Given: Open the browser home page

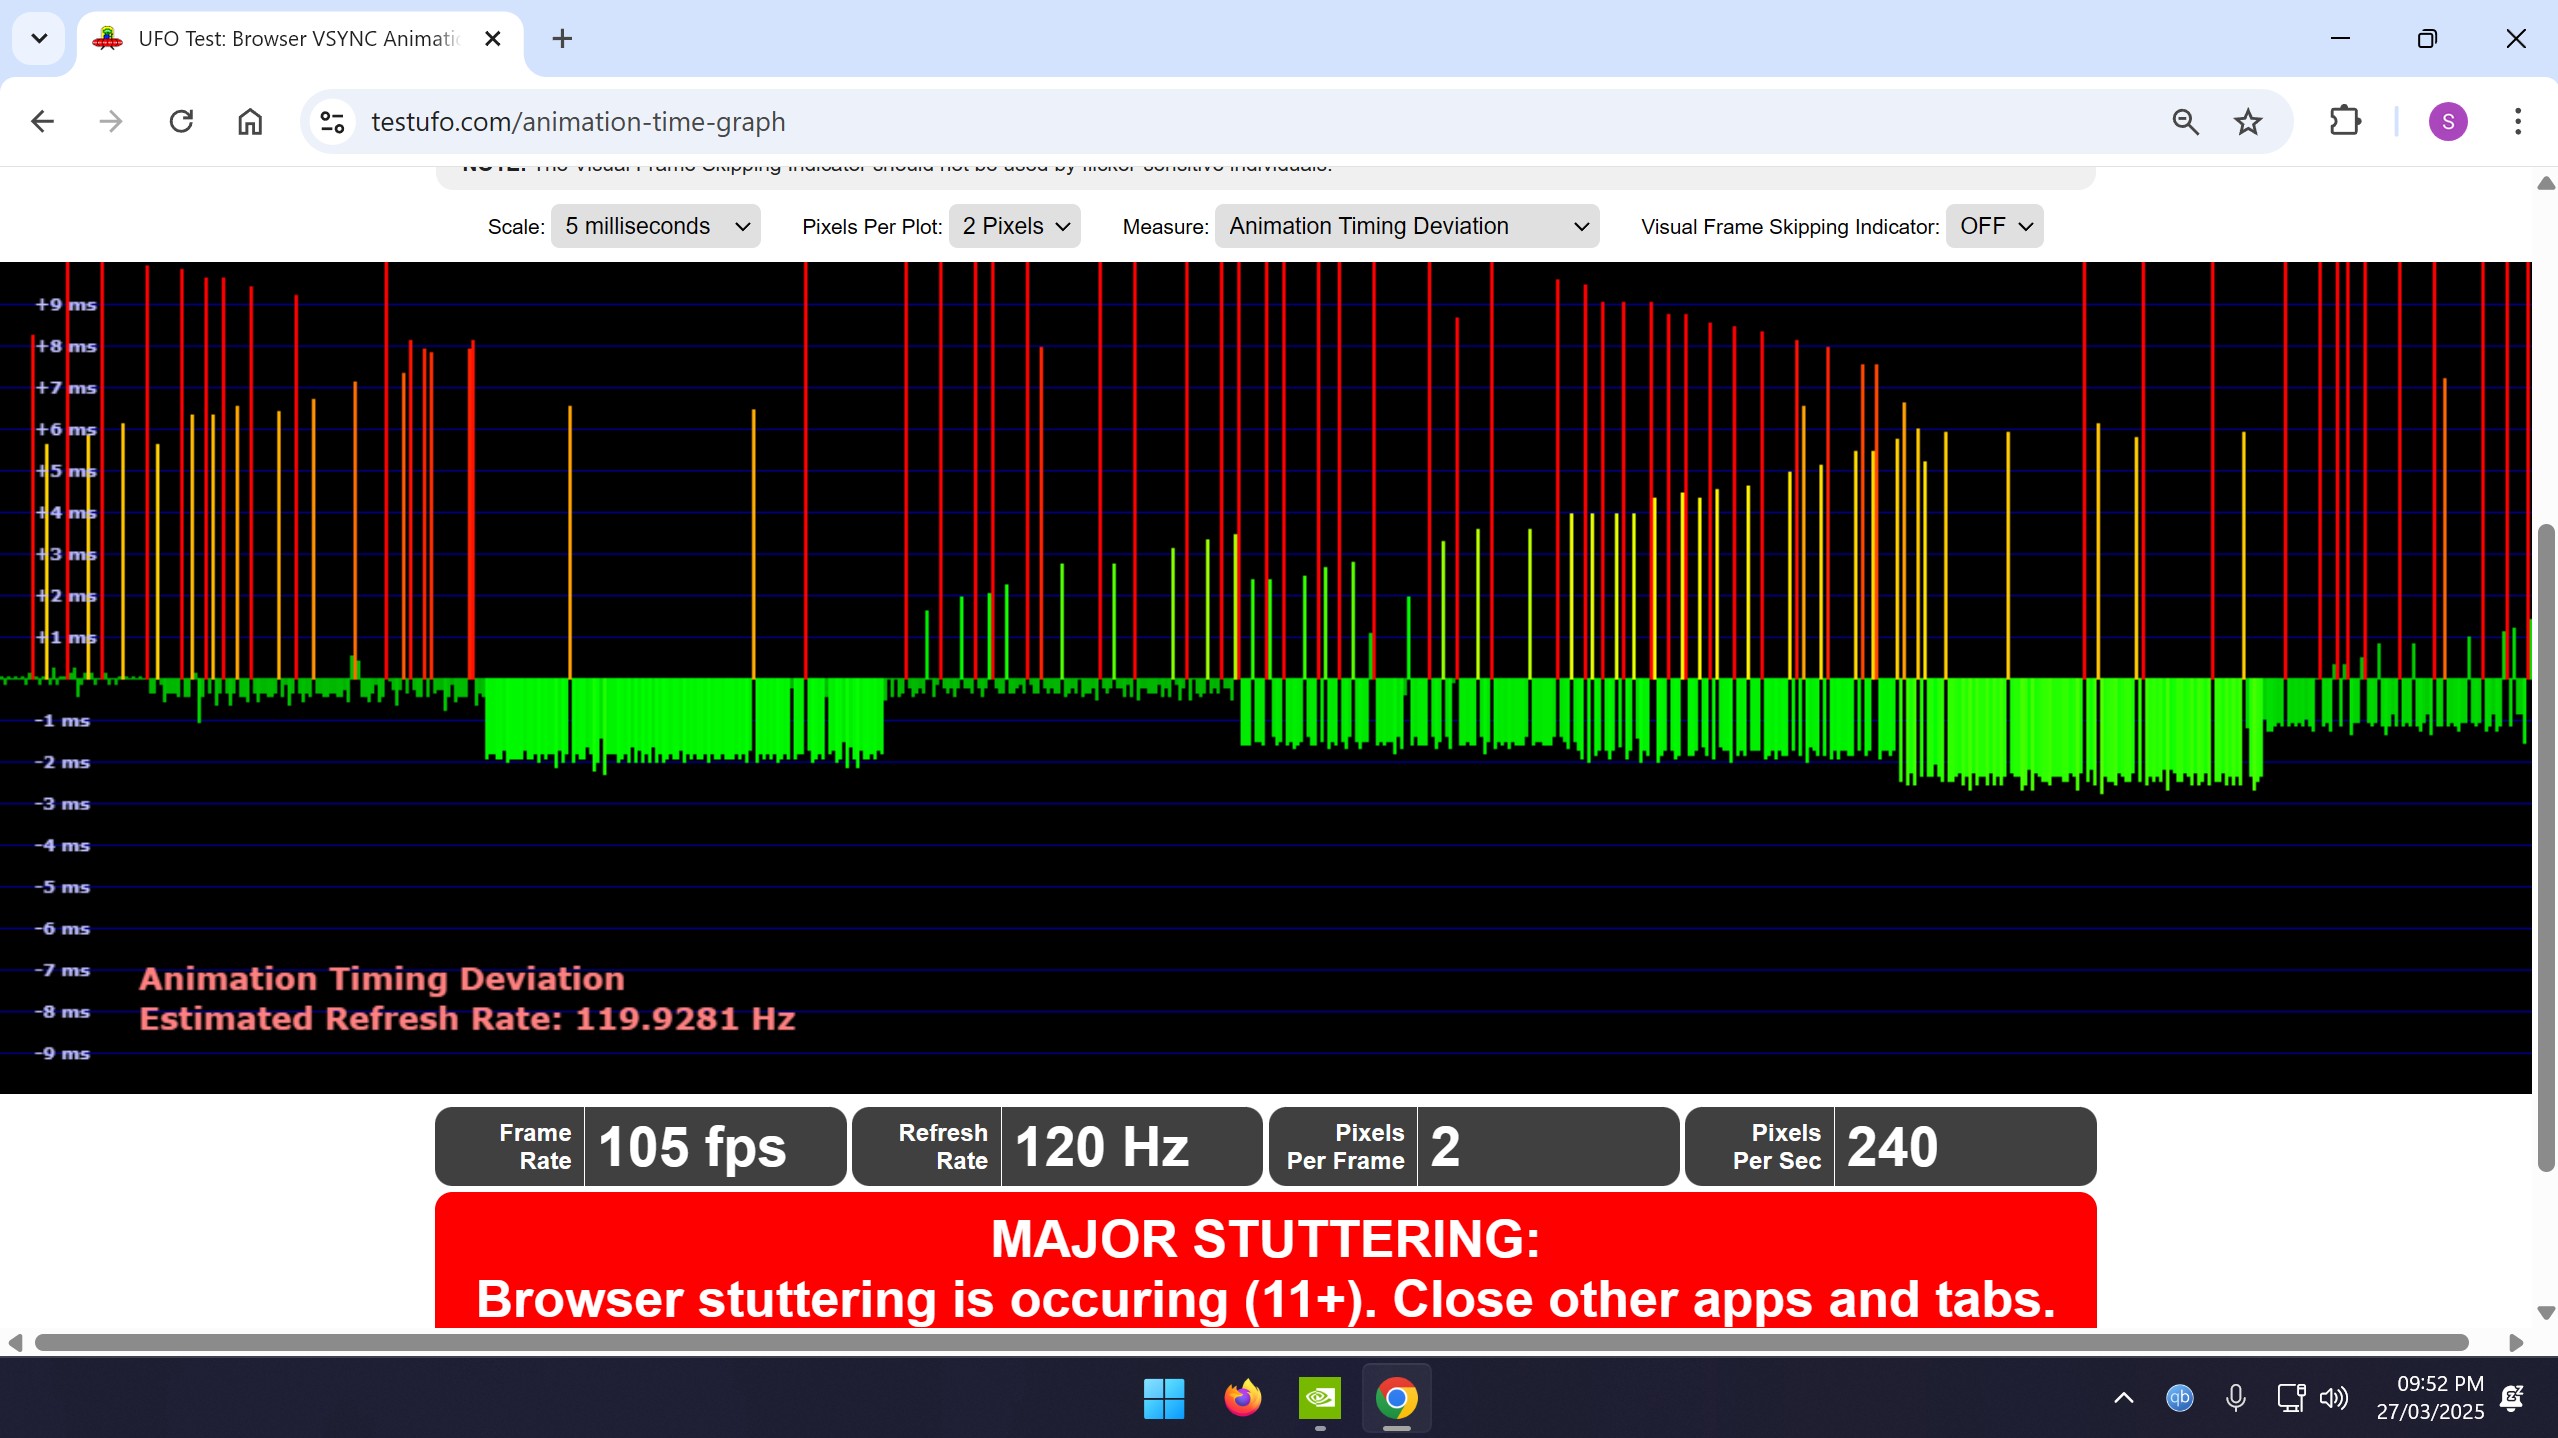Looking at the screenshot, I should [250, 122].
